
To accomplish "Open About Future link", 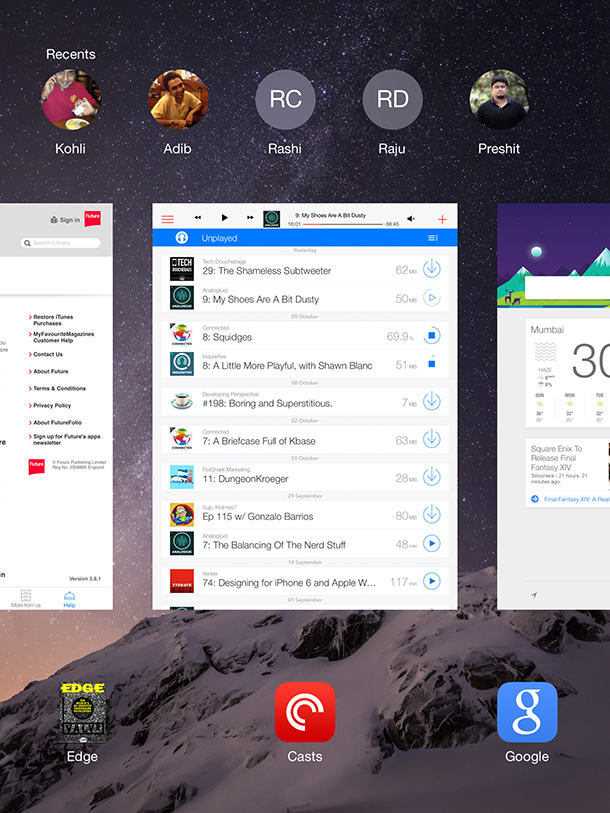I will click(51, 371).
